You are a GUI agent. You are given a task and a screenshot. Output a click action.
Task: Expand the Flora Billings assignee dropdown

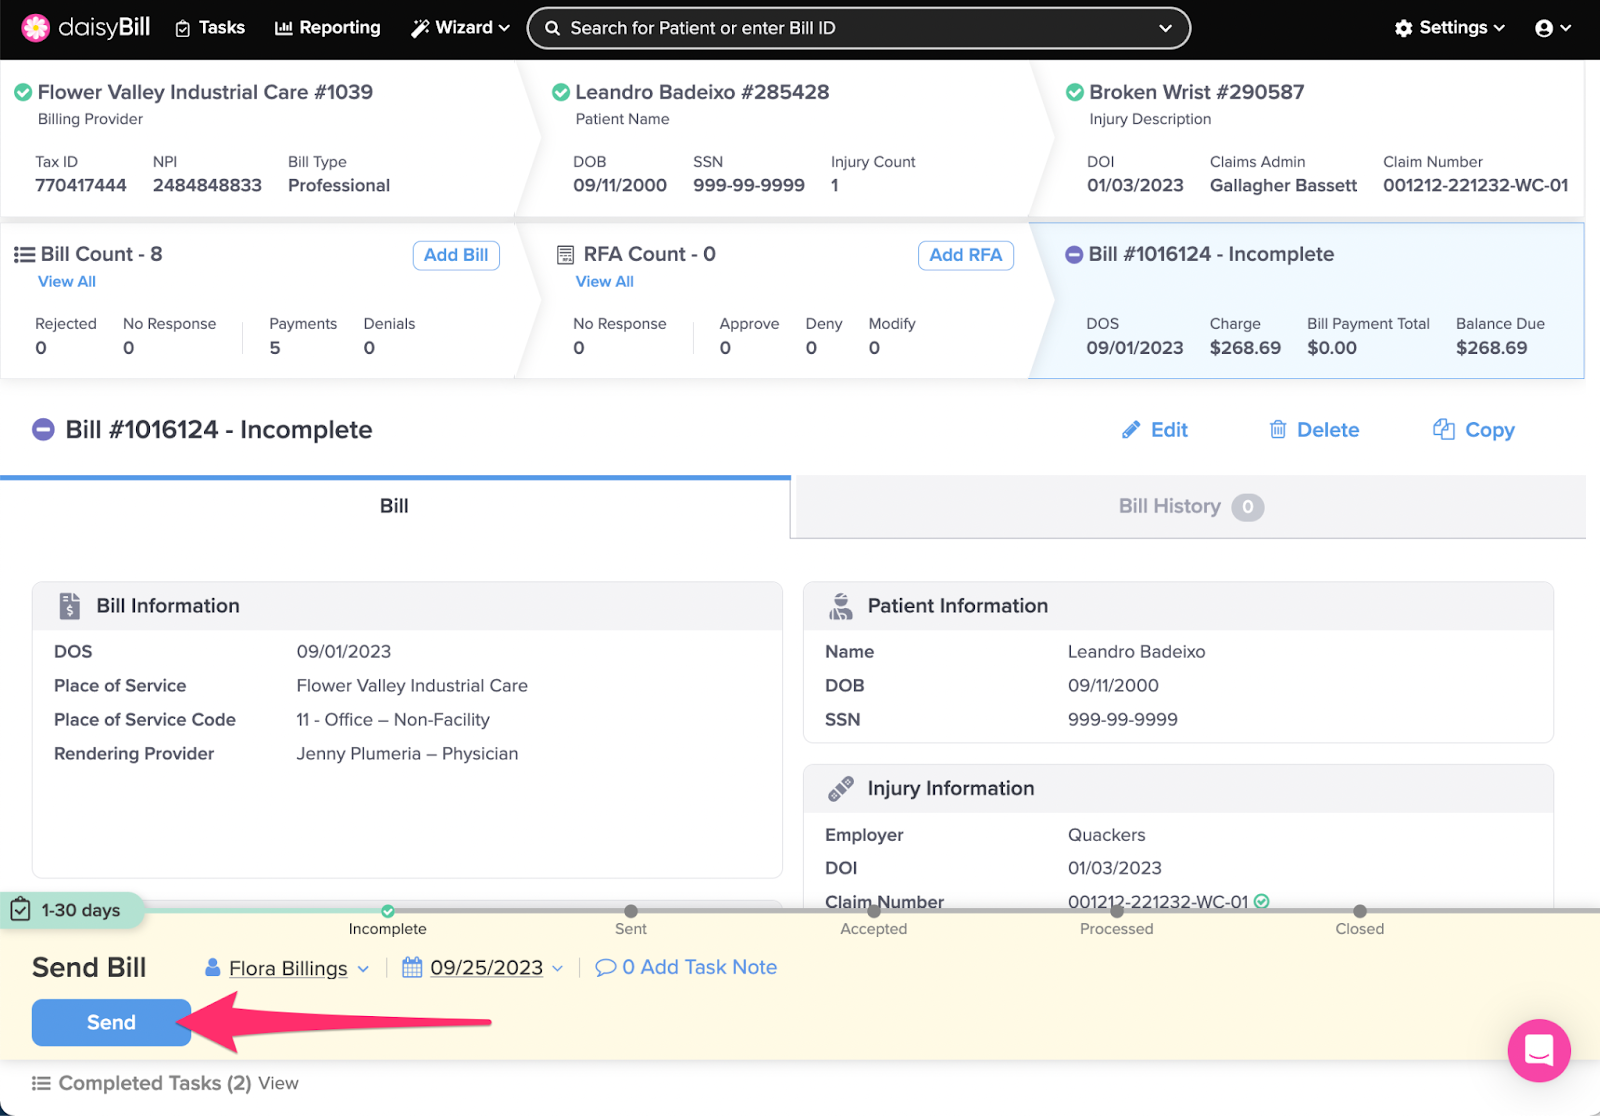click(x=363, y=969)
